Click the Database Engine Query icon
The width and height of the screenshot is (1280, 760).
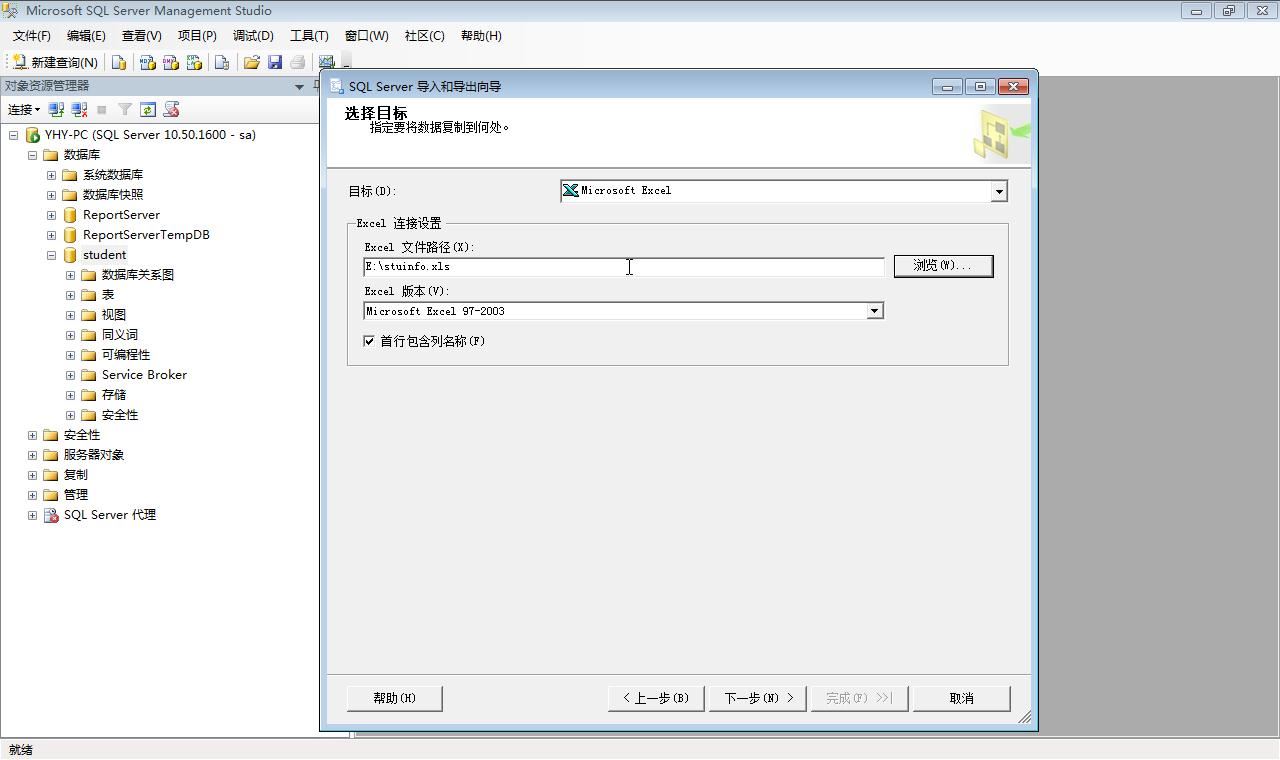click(x=119, y=62)
